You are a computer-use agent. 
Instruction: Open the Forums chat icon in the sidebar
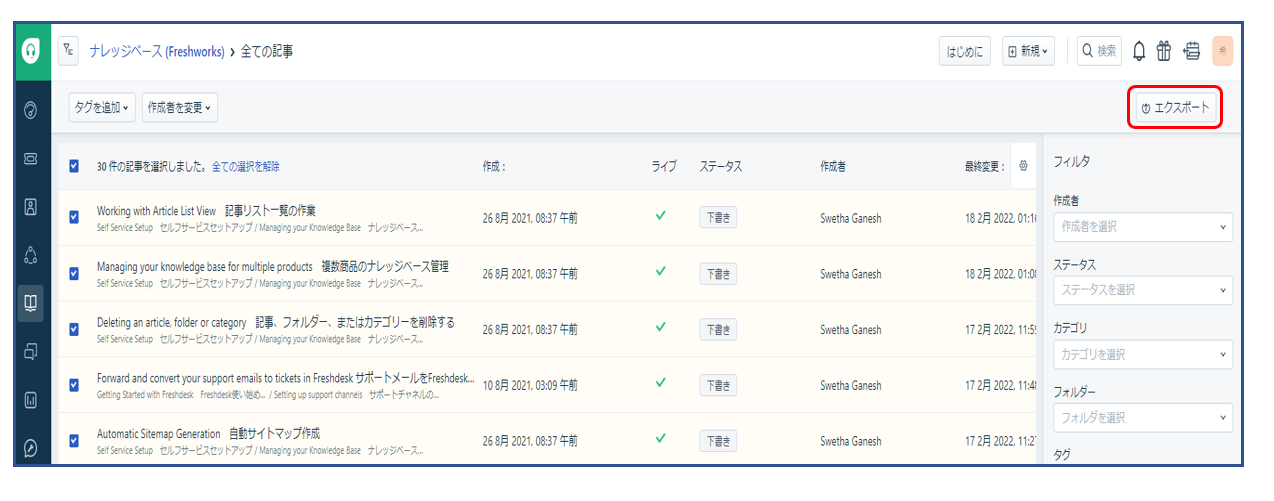tap(31, 351)
